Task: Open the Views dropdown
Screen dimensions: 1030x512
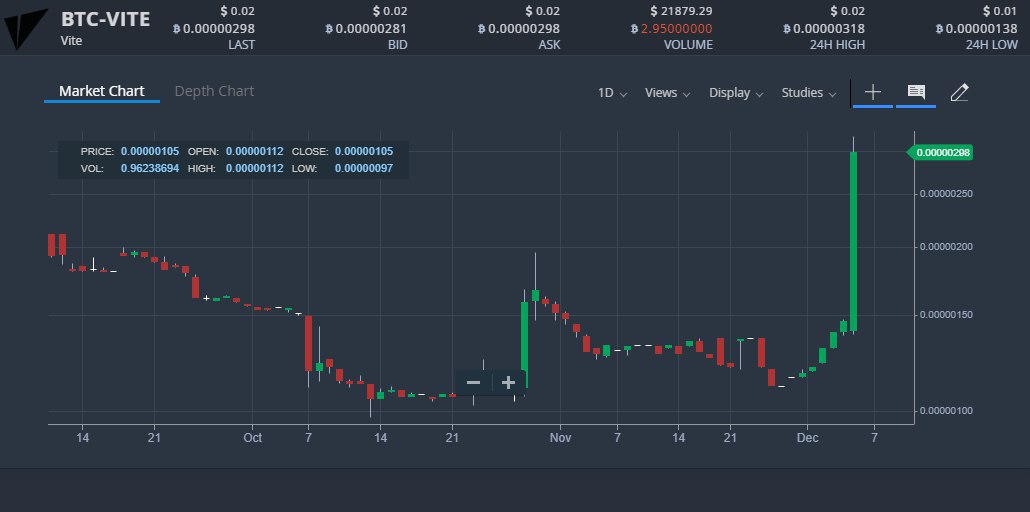Action: 667,93
